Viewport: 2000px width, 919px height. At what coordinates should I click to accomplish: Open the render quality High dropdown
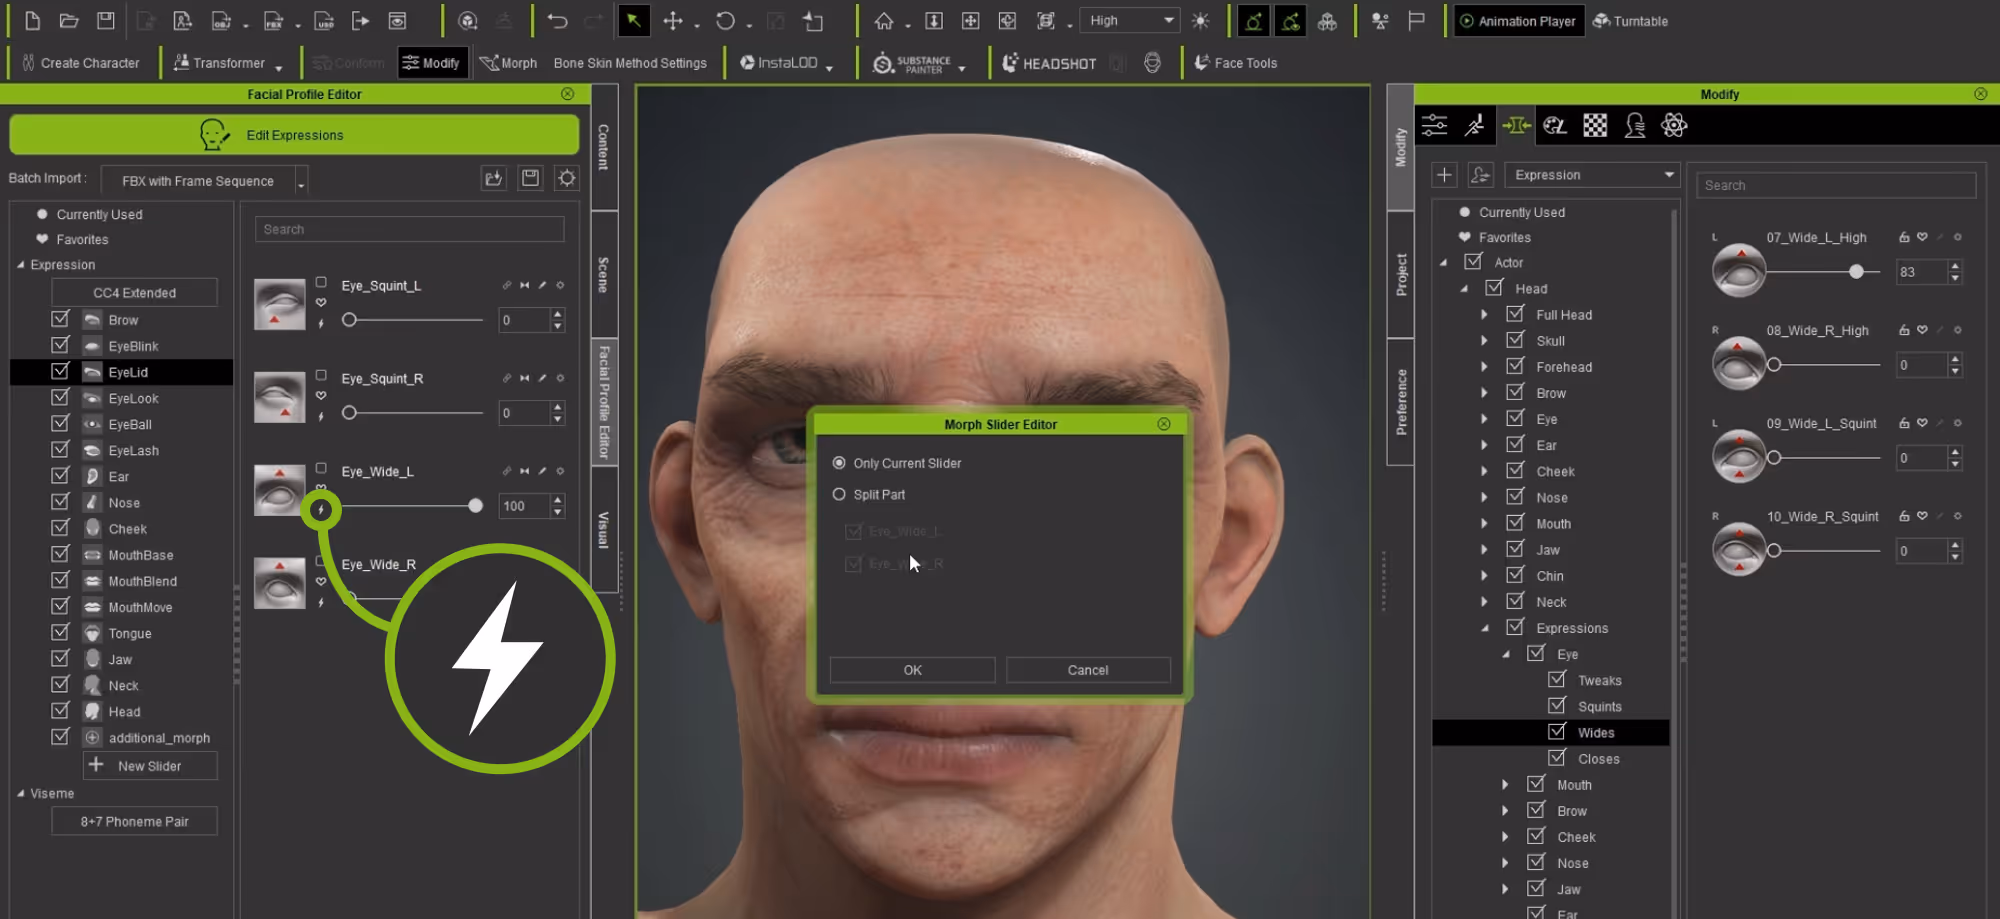[x=1131, y=21]
